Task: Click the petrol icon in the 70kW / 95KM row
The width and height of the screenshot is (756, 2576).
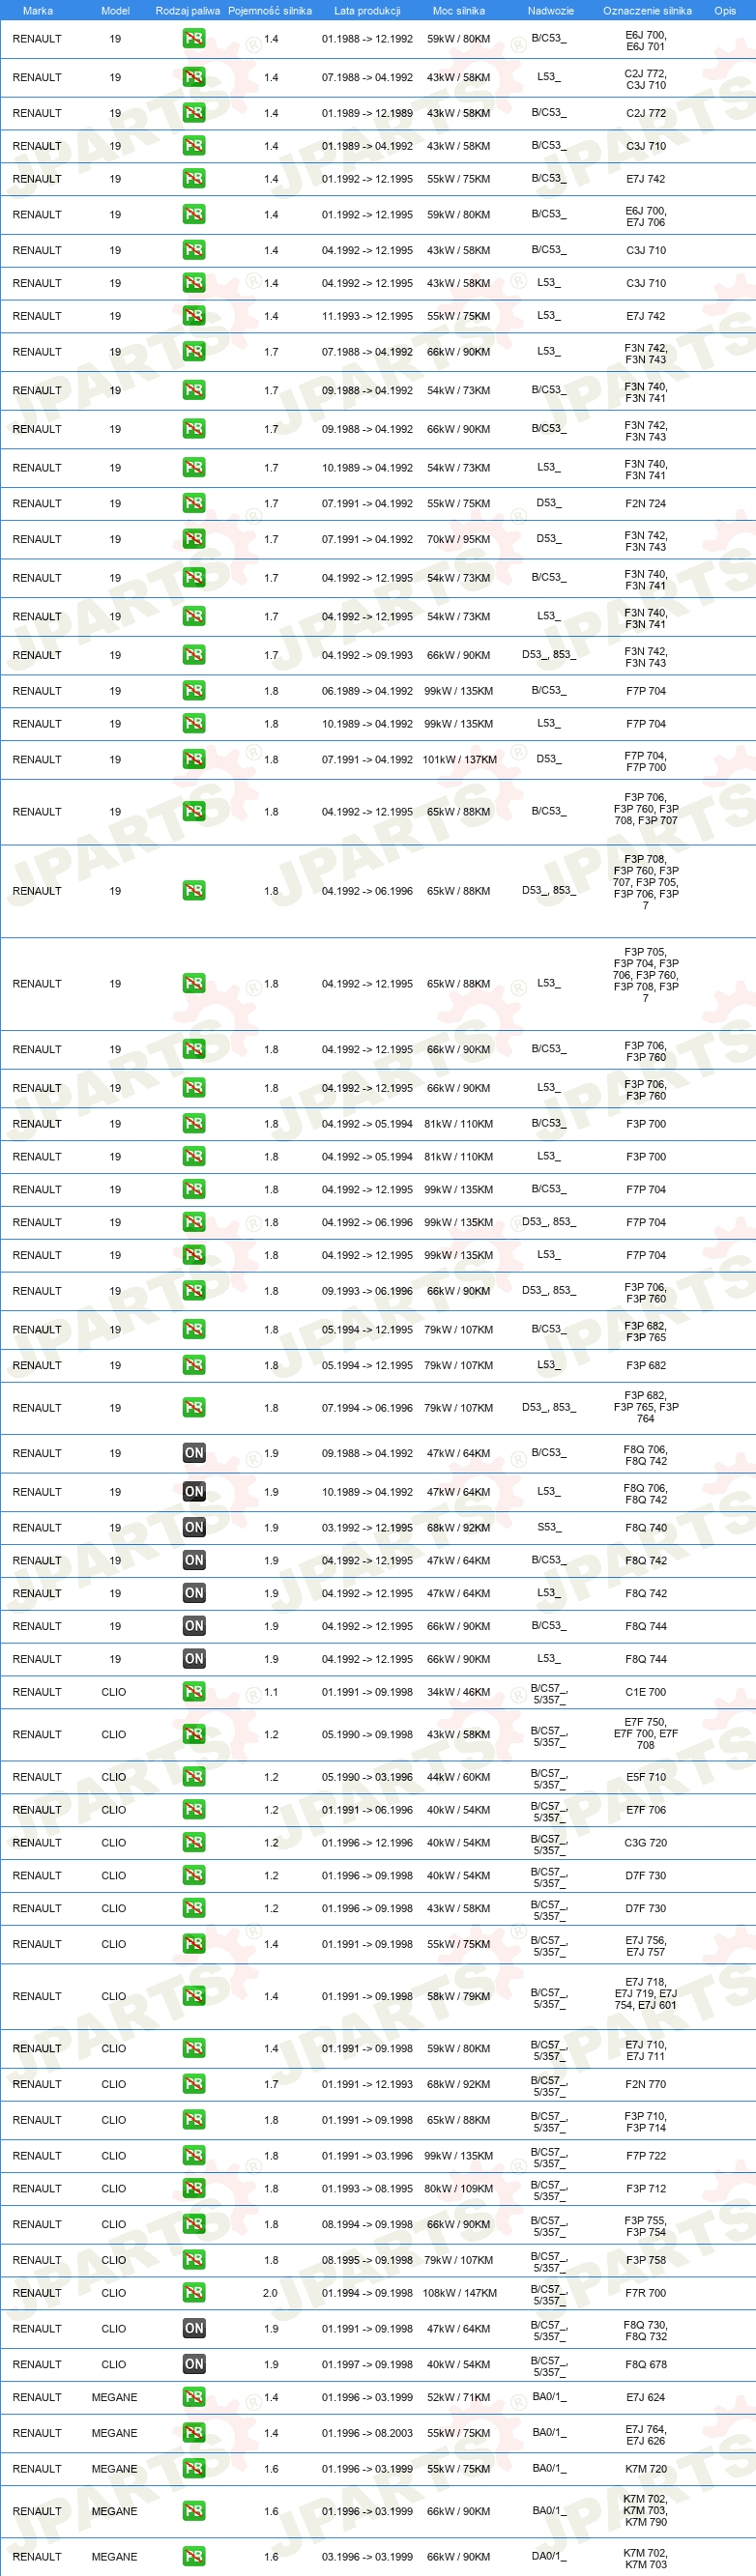Action: point(194,539)
